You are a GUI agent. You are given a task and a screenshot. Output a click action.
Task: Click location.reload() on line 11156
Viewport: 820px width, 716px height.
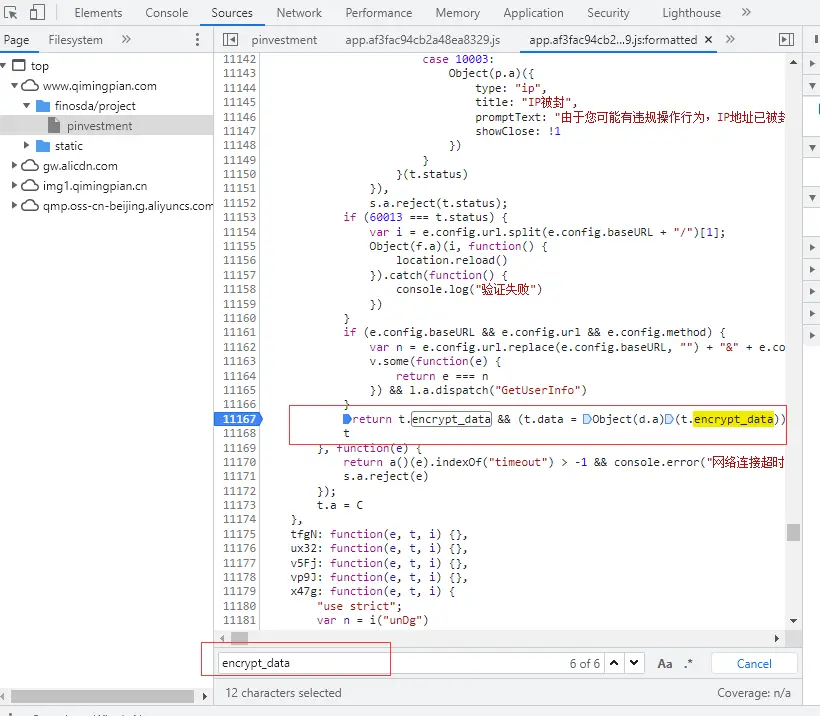451,260
